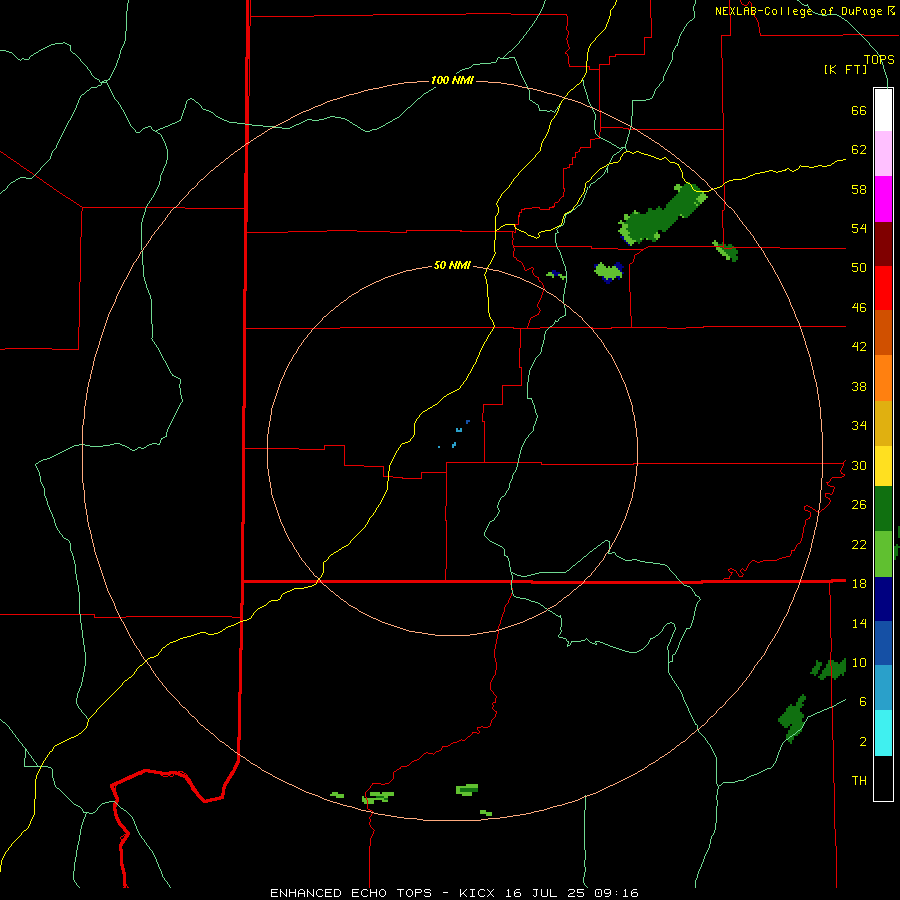This screenshot has height=900, width=900.
Task: Click the light green swatch near 22
Action: point(883,554)
